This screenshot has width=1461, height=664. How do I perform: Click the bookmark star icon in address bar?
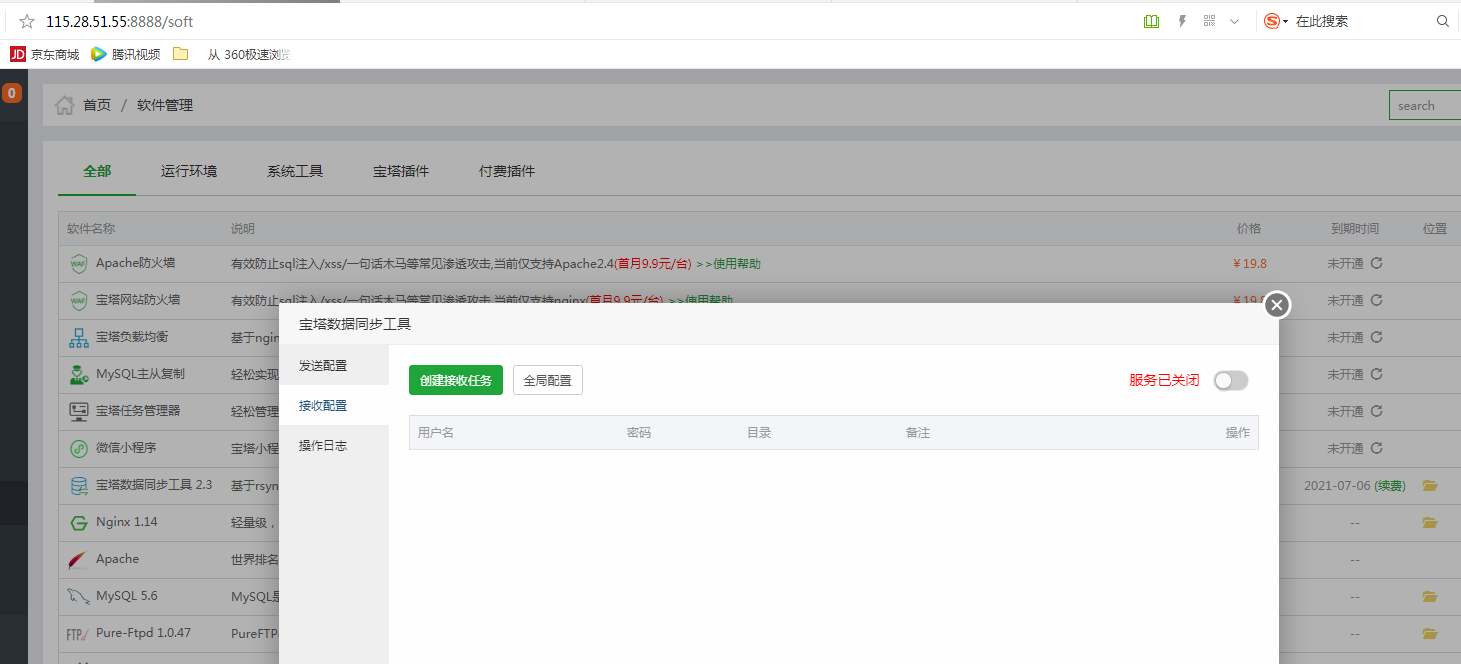tap(27, 21)
